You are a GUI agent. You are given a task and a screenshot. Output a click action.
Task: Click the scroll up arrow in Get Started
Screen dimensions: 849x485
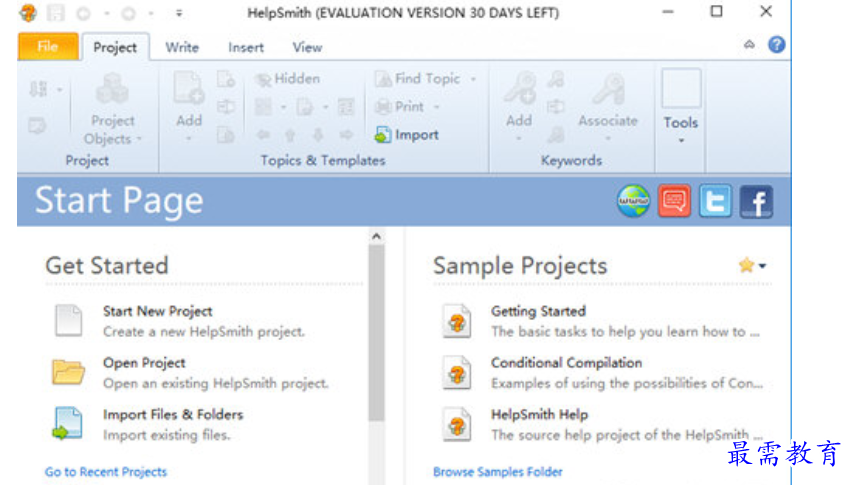pyautogui.click(x=376, y=237)
